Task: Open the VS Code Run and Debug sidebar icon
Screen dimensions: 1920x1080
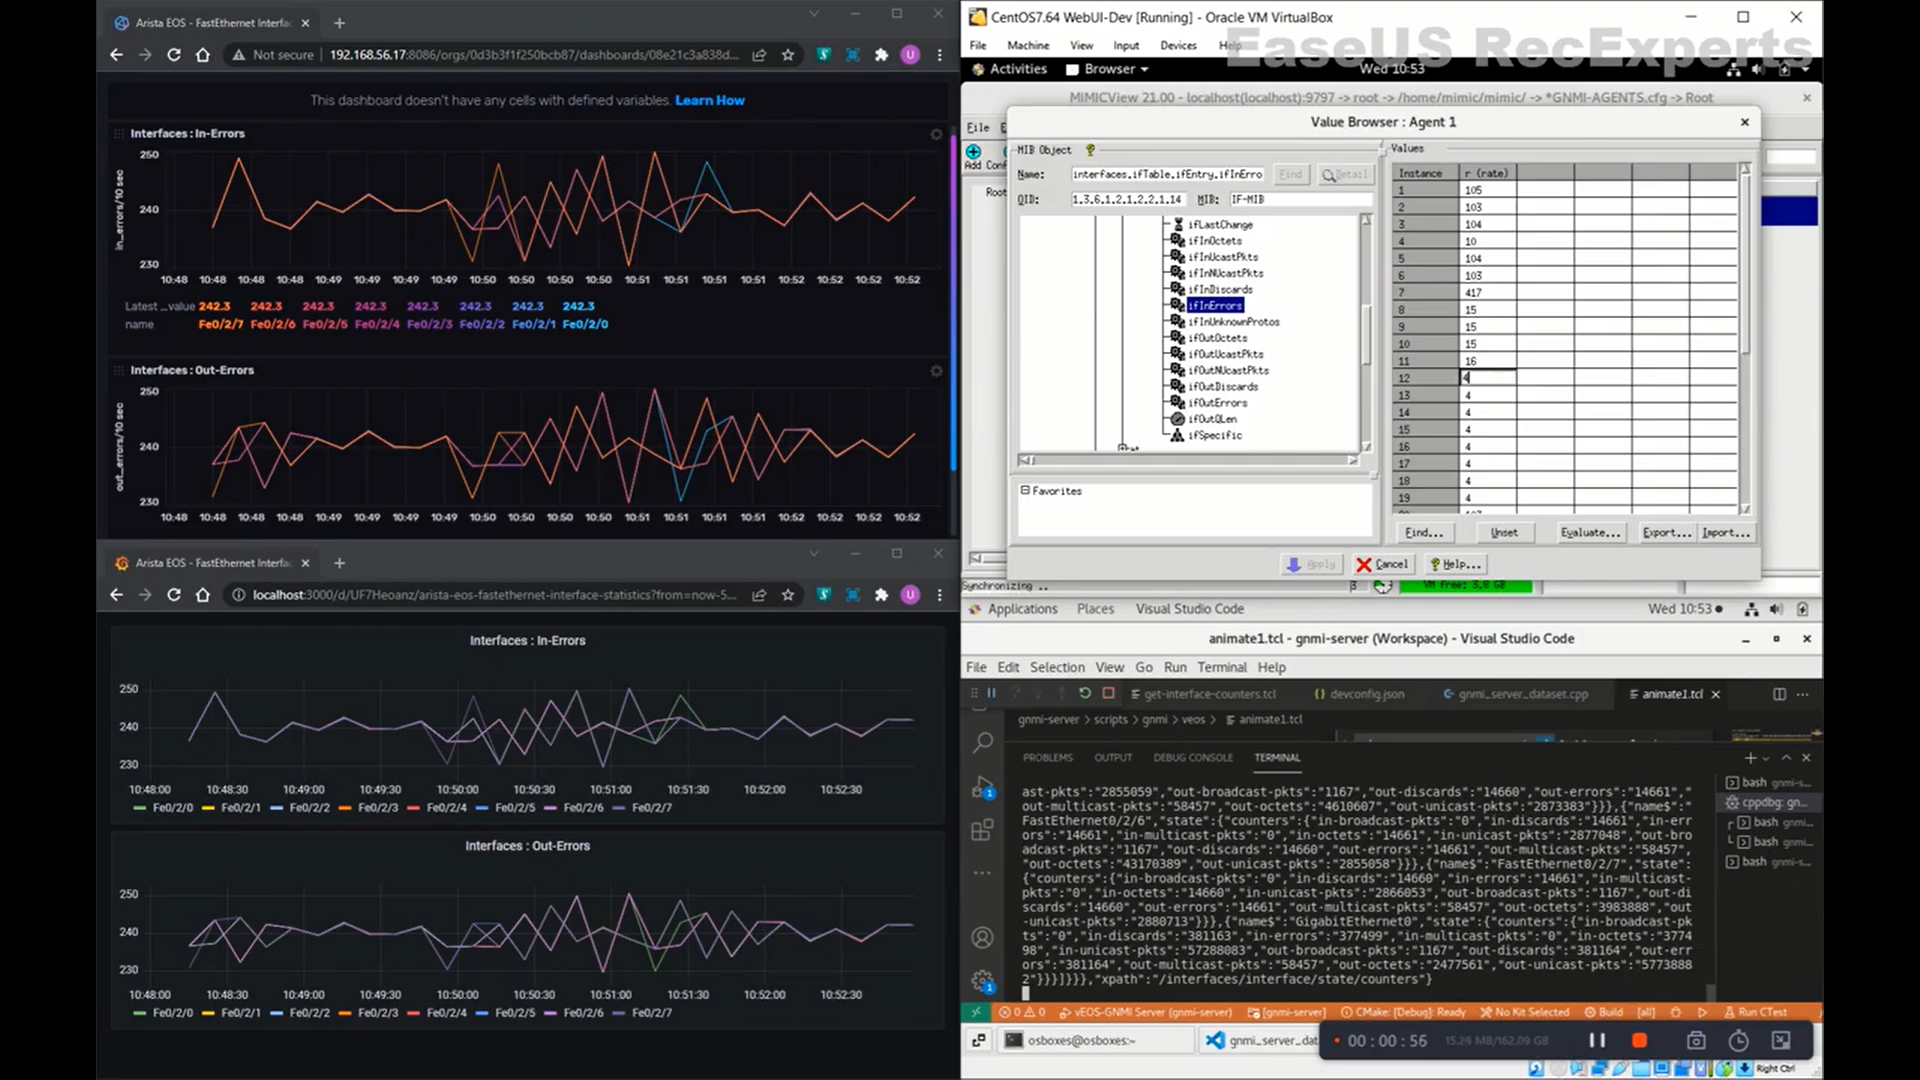Action: (982, 787)
